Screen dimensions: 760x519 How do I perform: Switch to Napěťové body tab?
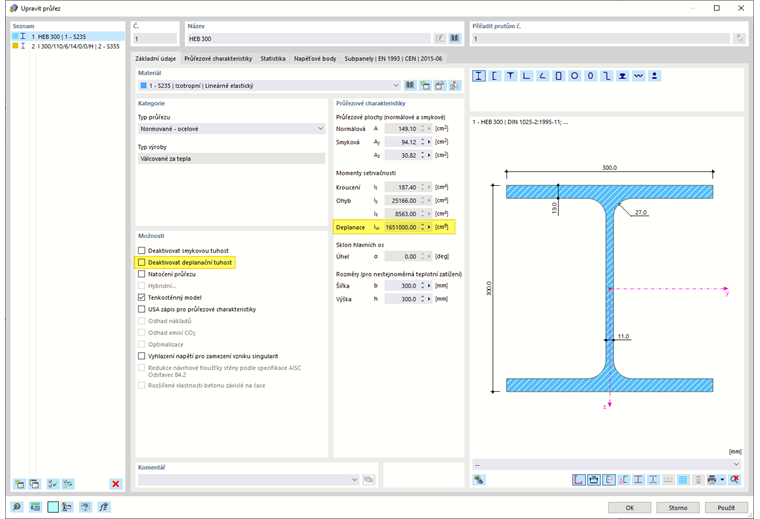[x=315, y=58]
